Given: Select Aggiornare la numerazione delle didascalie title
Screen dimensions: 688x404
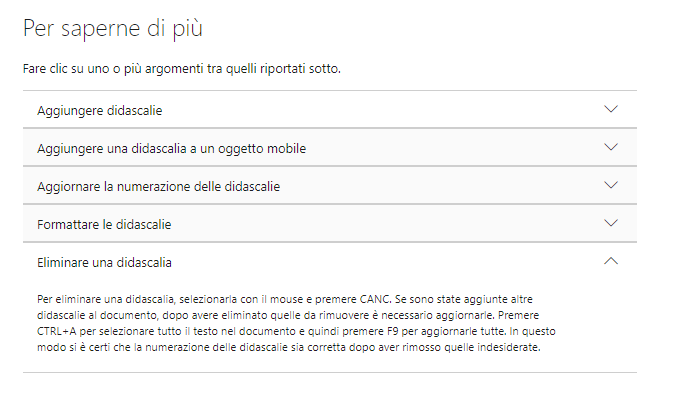Looking at the screenshot, I should click(x=158, y=186).
